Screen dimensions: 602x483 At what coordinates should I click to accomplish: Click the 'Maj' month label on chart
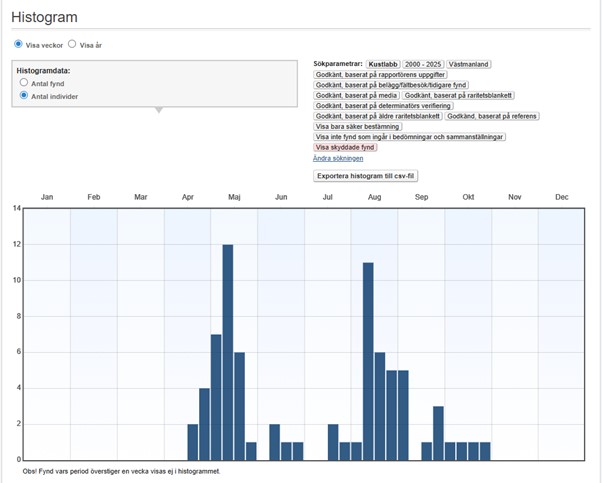coord(234,198)
